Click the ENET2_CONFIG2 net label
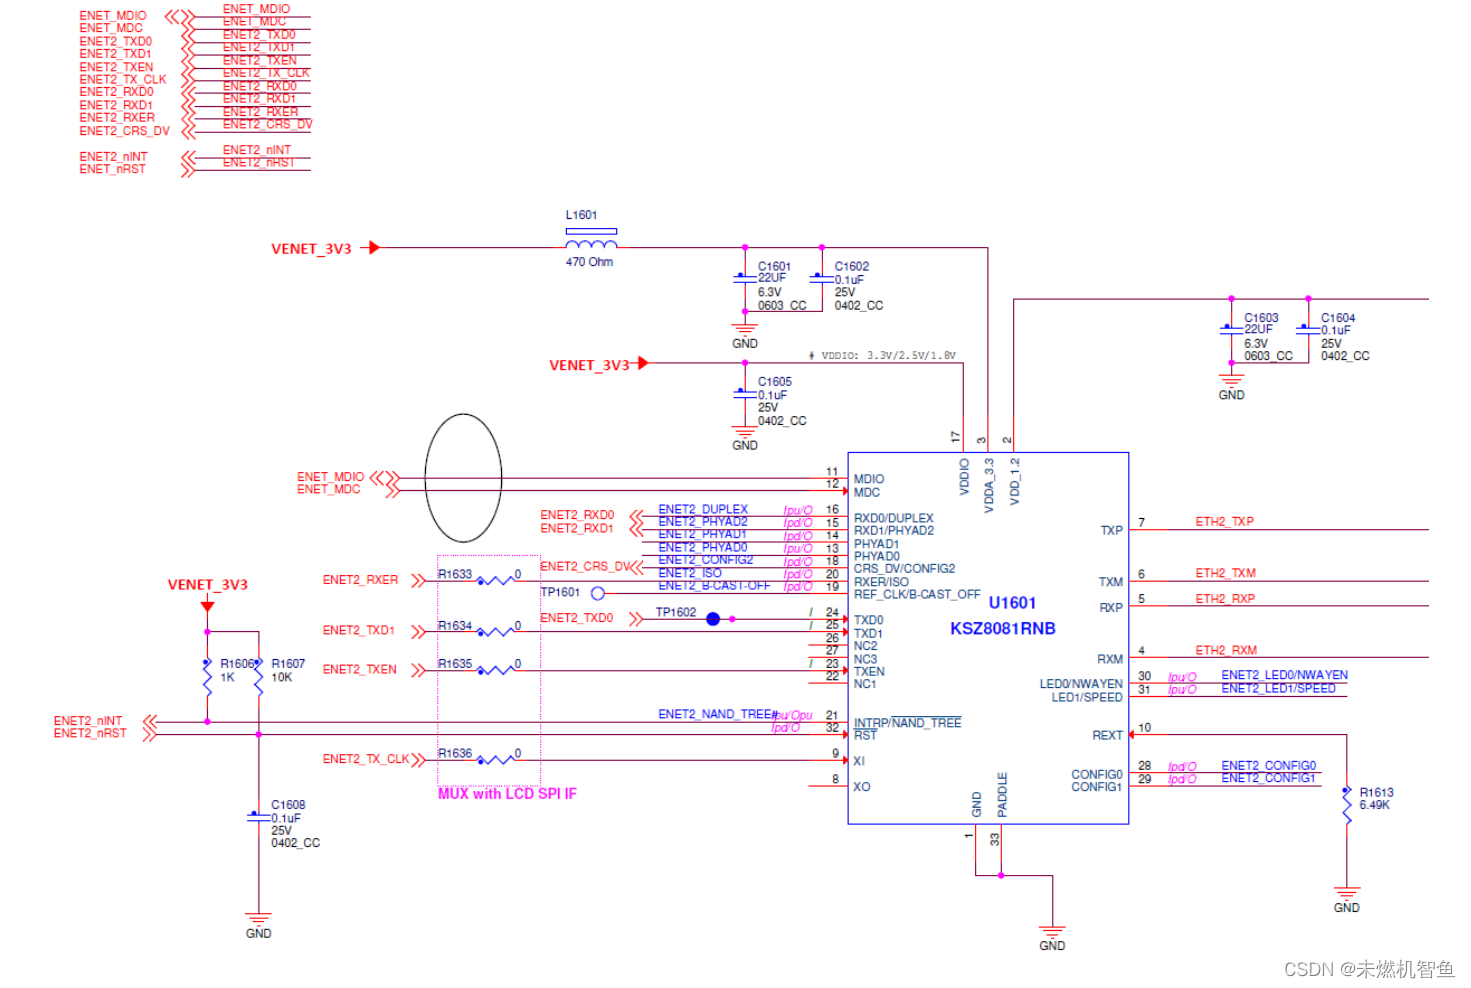 [x=706, y=560]
